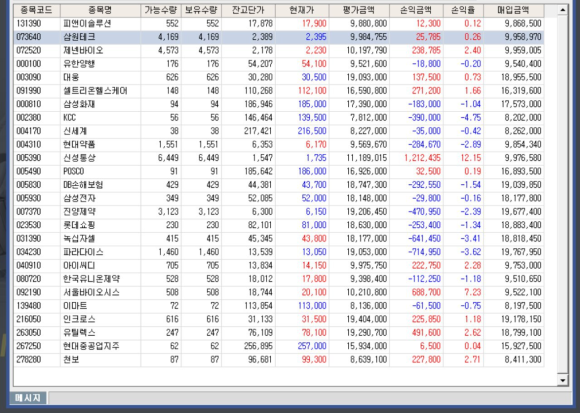Click profit amount 1,212,435
Viewport: 580px width, 413px height.
(x=422, y=158)
